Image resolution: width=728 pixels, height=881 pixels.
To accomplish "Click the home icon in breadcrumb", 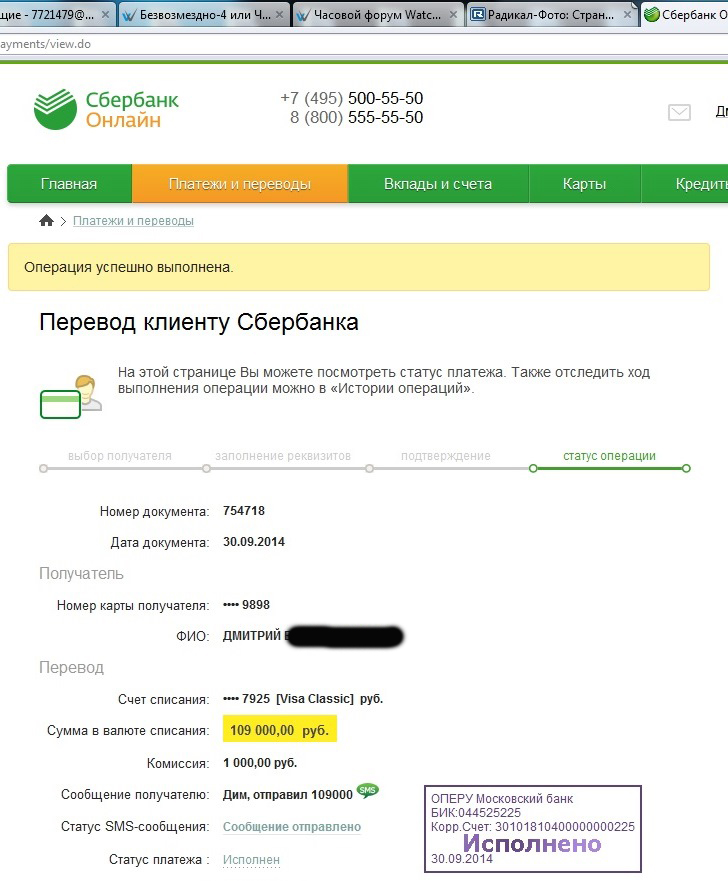I will tap(46, 221).
